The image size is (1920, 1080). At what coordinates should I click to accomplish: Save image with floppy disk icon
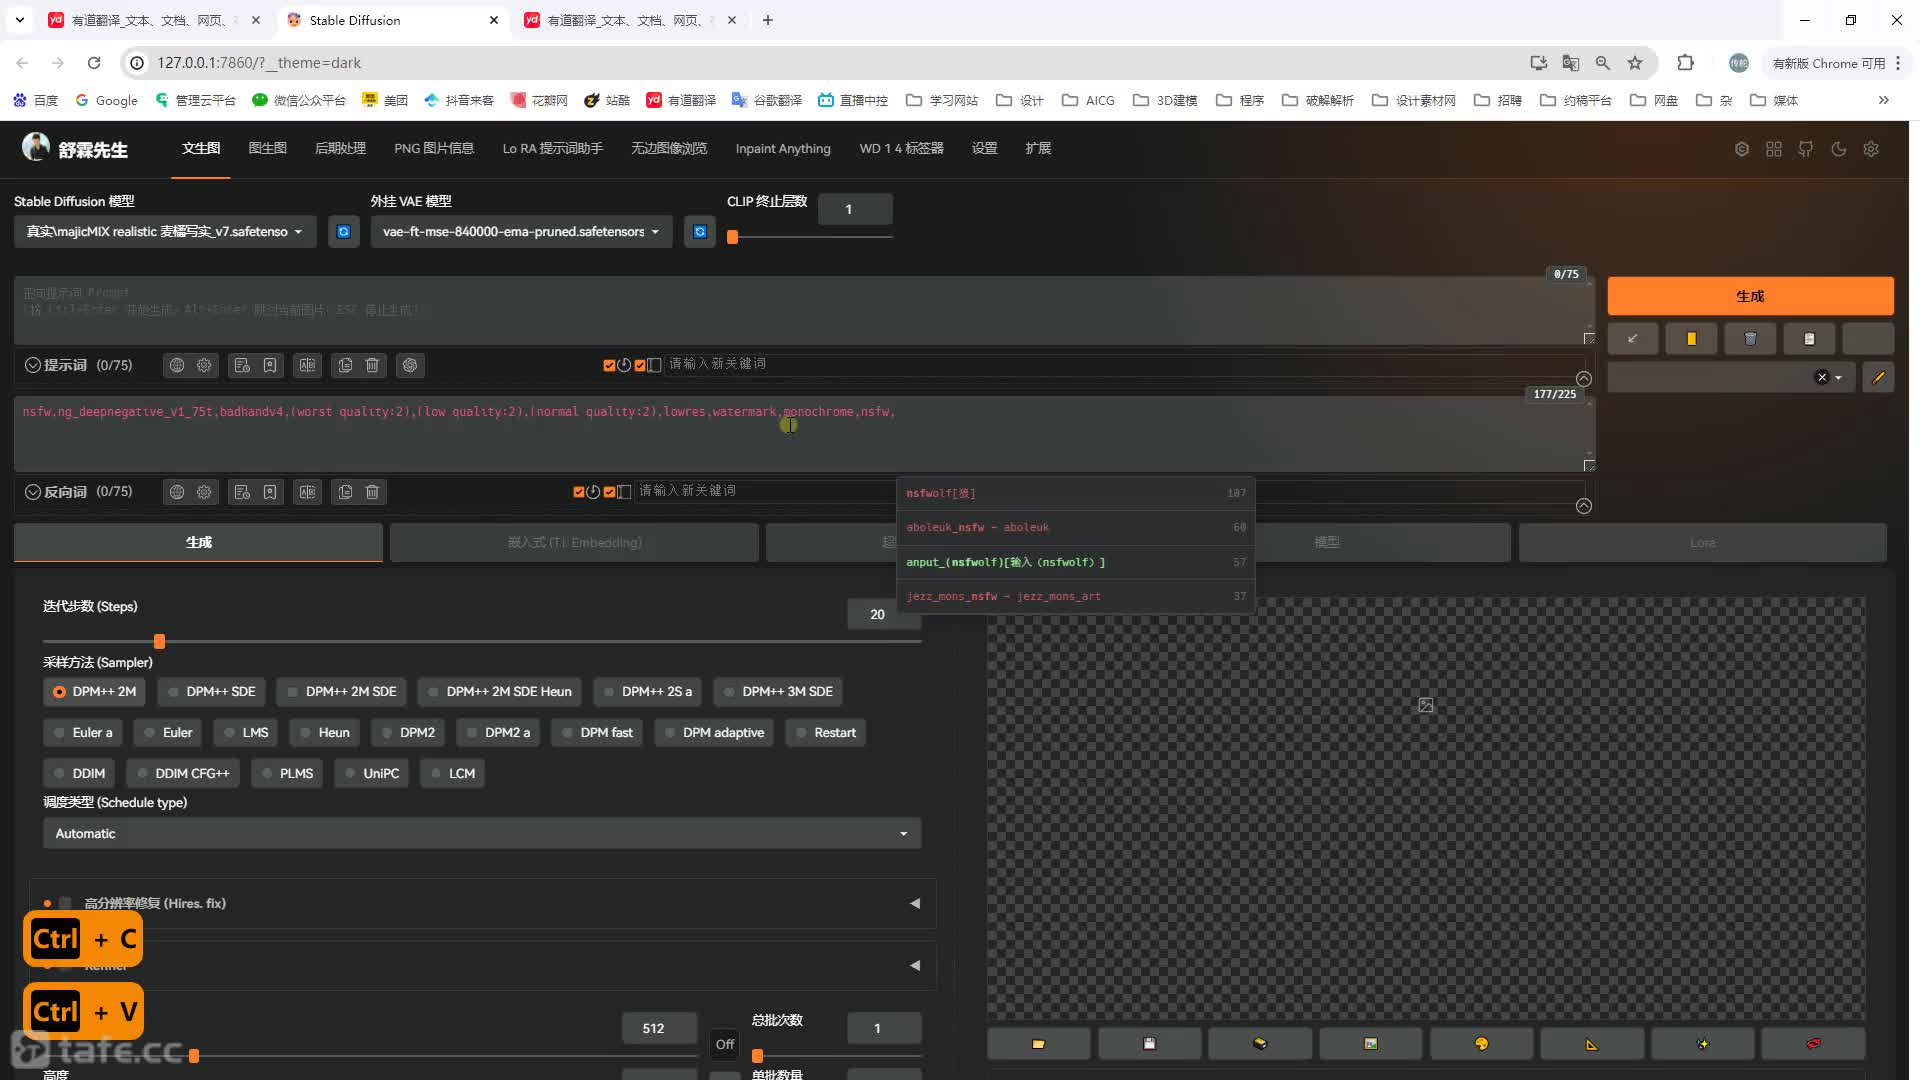pos(1149,1044)
